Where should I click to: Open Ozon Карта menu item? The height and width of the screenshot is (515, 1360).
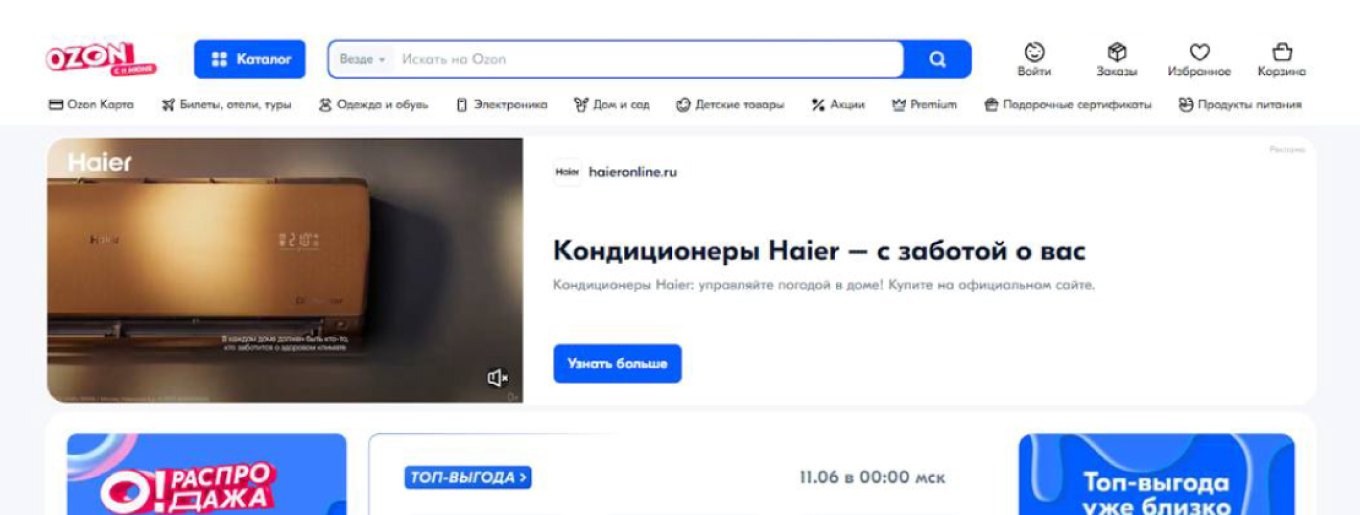[x=91, y=104]
